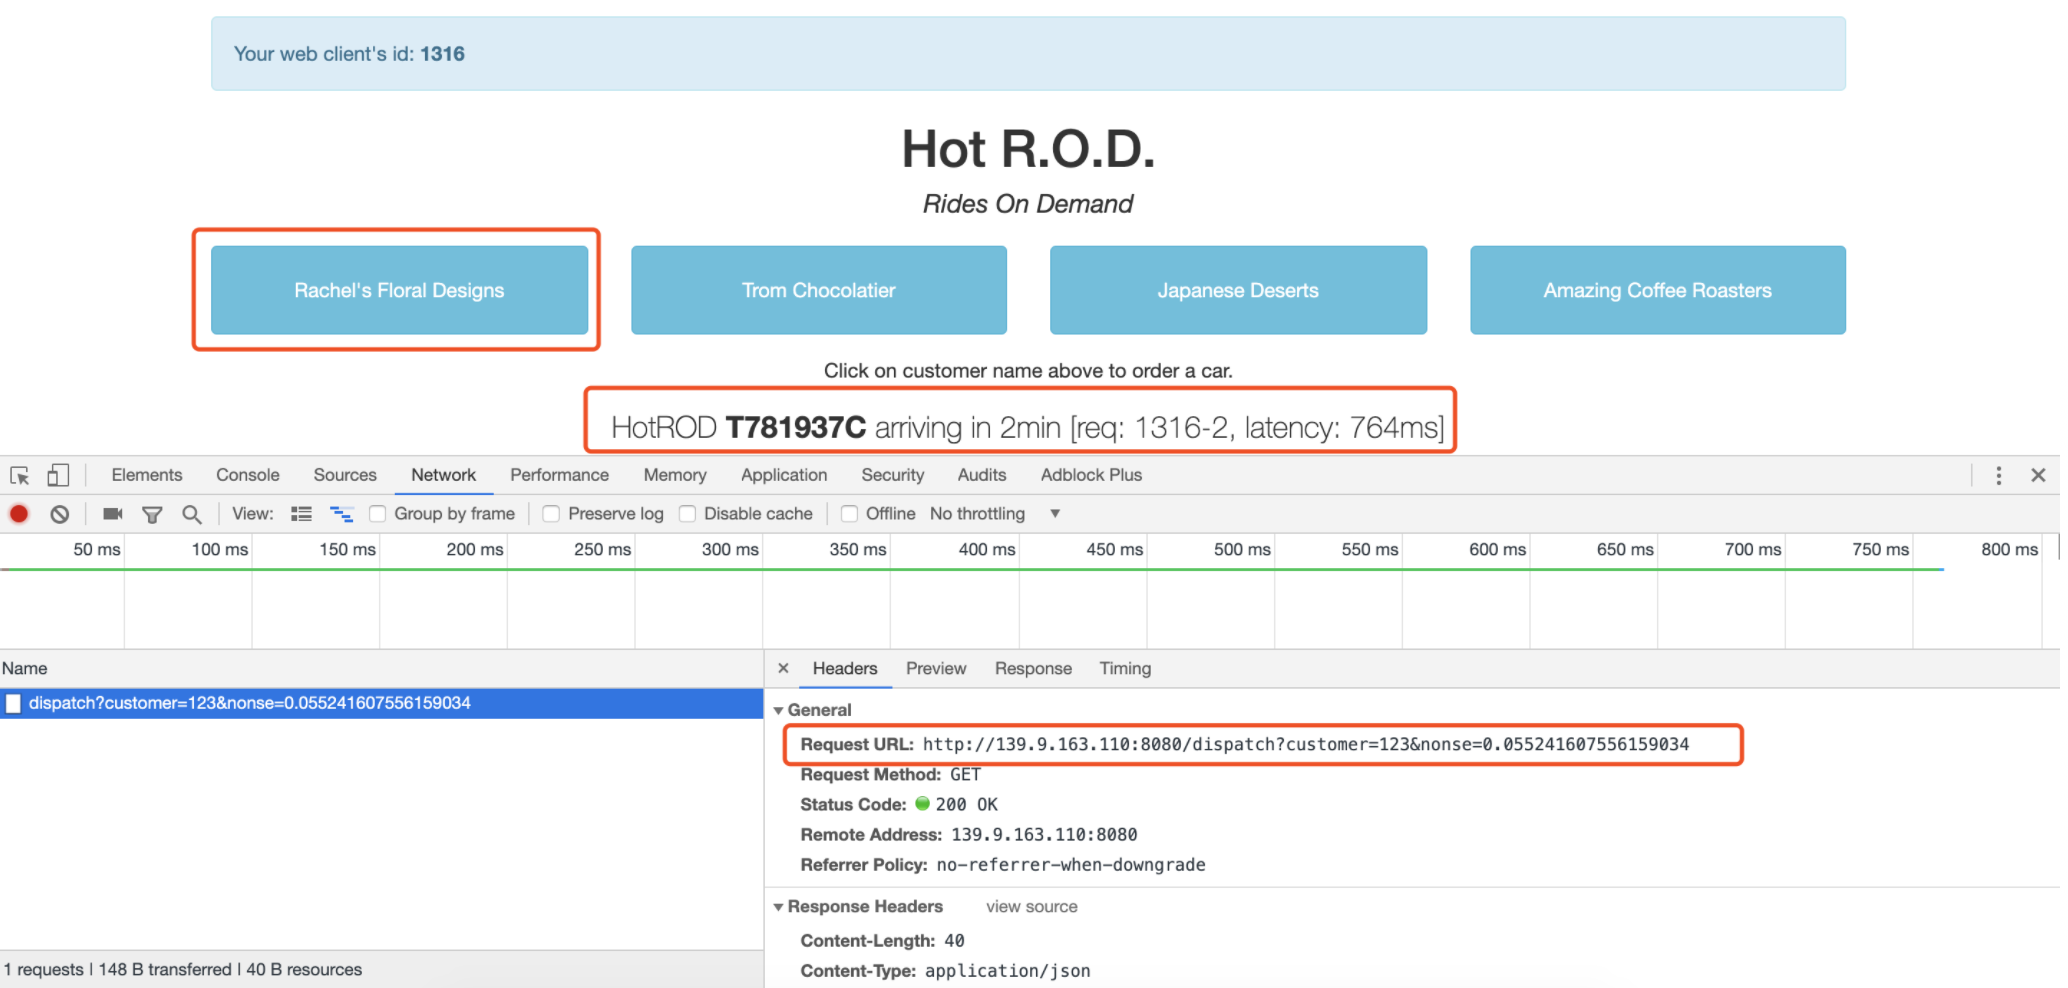Check the Disable cache option

(x=687, y=514)
